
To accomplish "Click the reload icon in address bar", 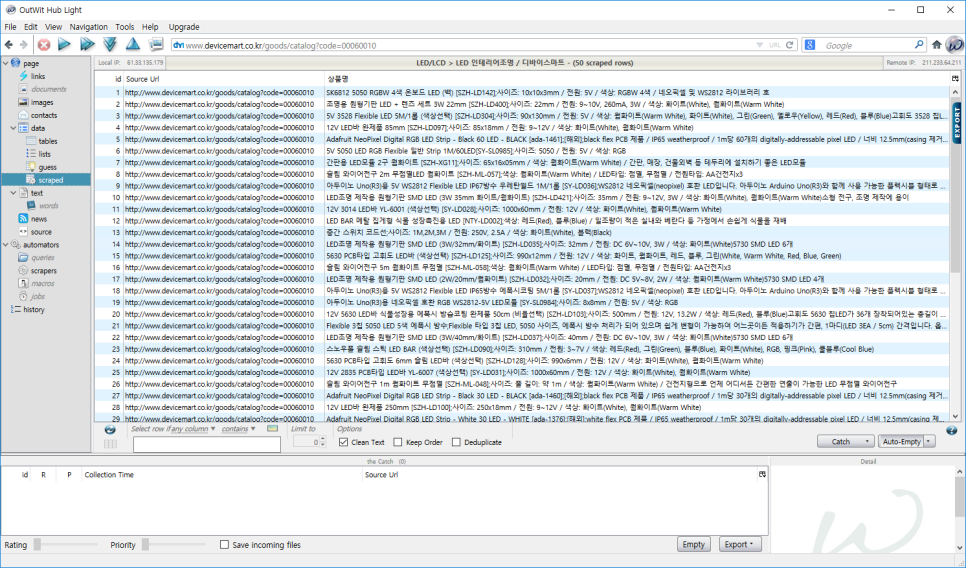I will (789, 45).
